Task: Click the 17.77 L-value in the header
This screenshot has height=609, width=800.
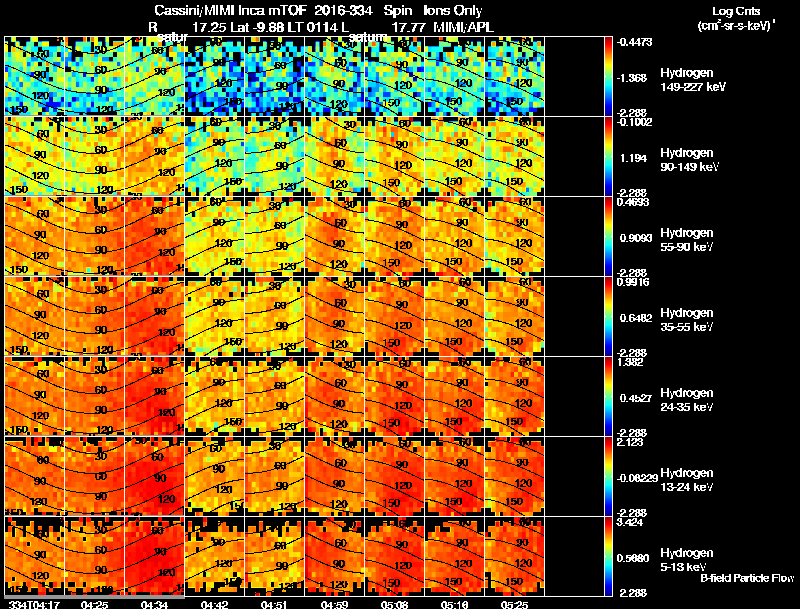Action: [408, 27]
